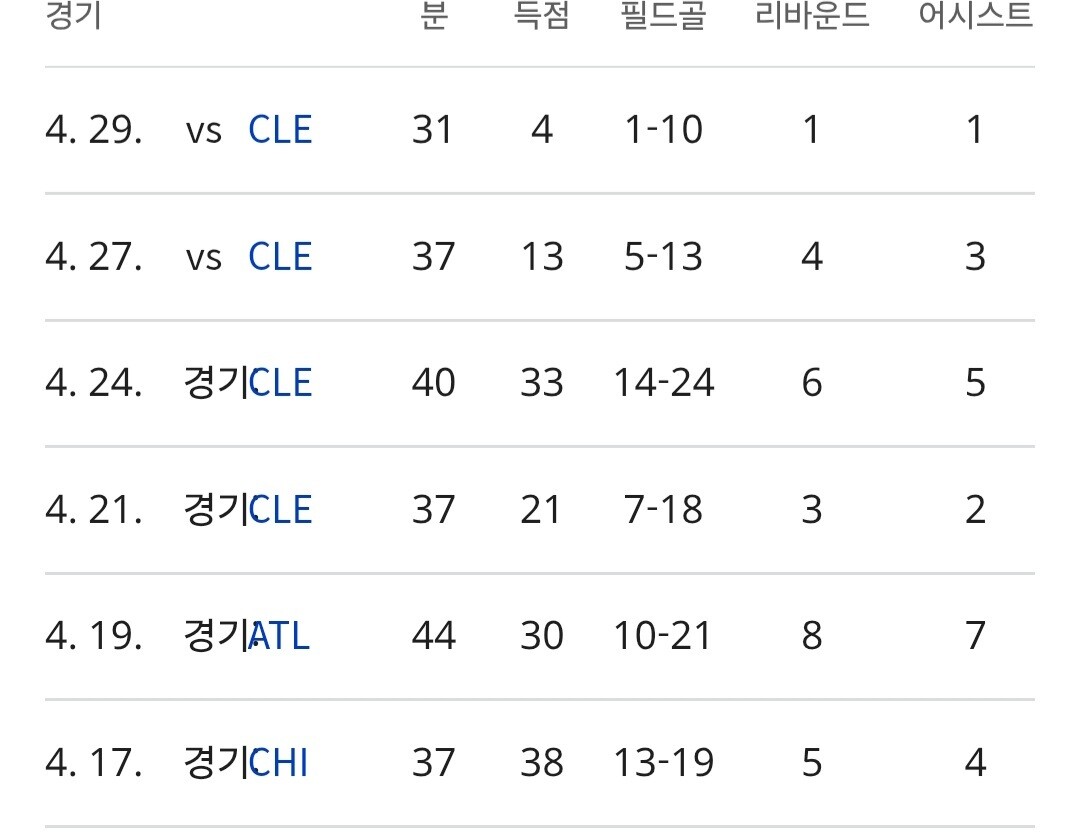Select the 38 points value in the CHI row
This screenshot has height=837, width=1080.
(541, 763)
